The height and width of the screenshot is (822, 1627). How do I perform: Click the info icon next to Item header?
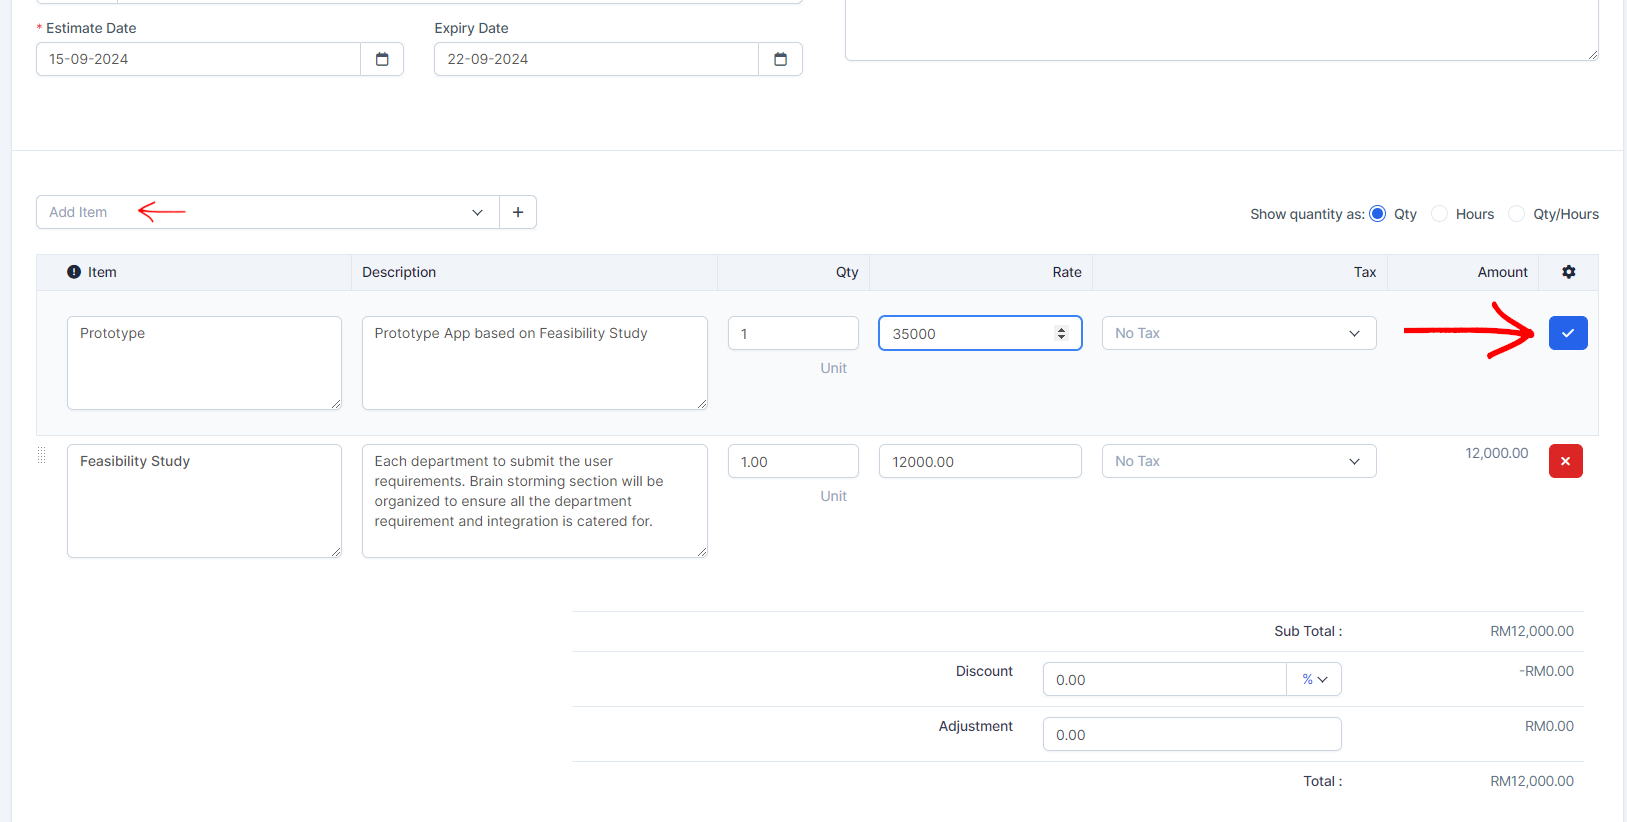pyautogui.click(x=74, y=272)
